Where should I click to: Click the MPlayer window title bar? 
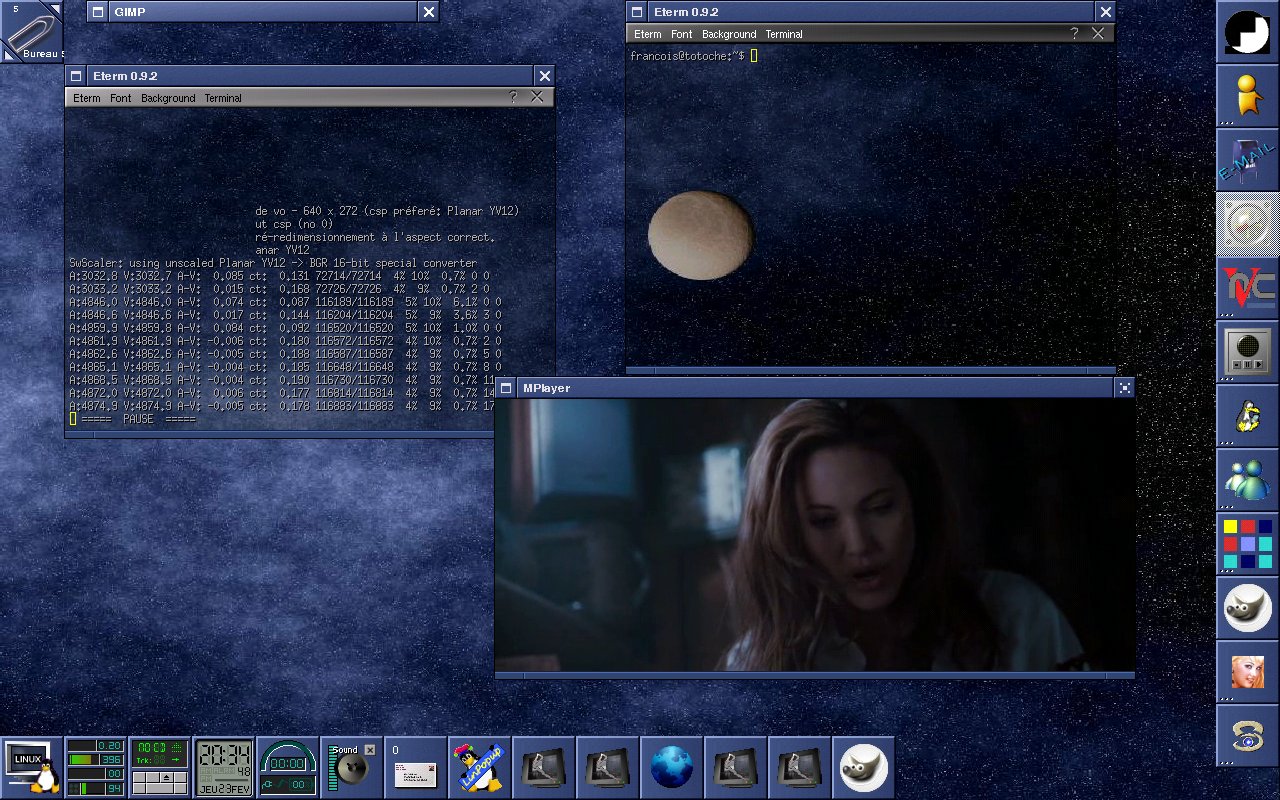[x=815, y=388]
